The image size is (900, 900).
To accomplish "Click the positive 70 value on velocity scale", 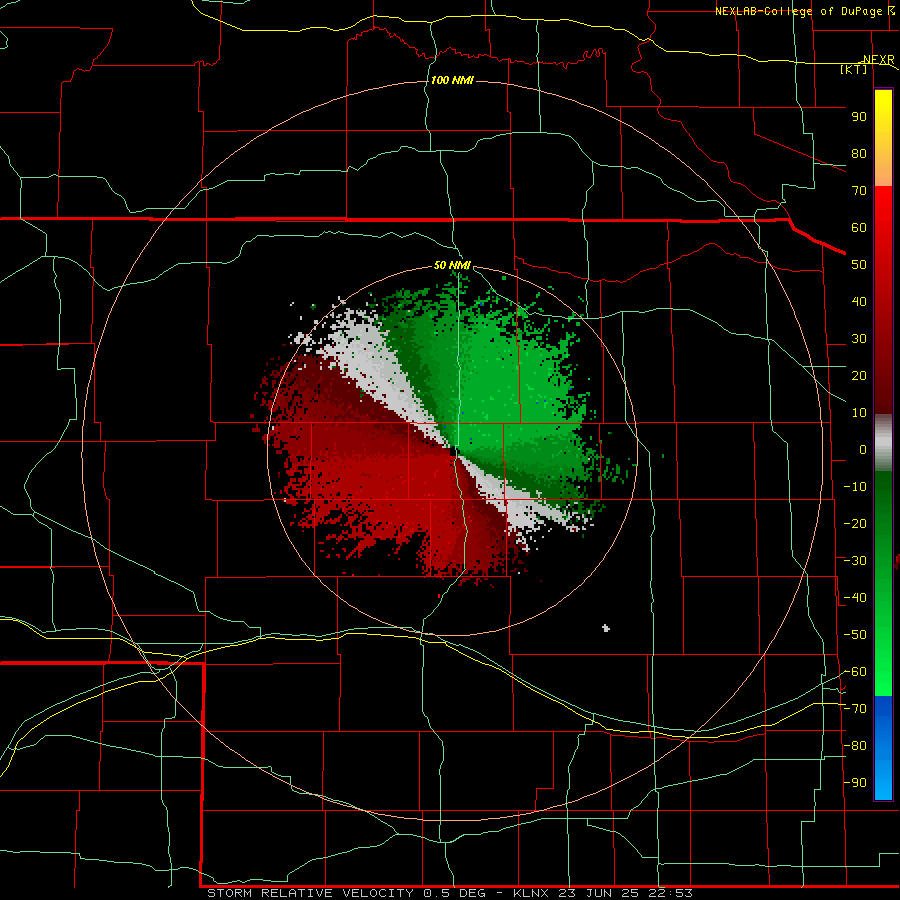I will (x=859, y=191).
